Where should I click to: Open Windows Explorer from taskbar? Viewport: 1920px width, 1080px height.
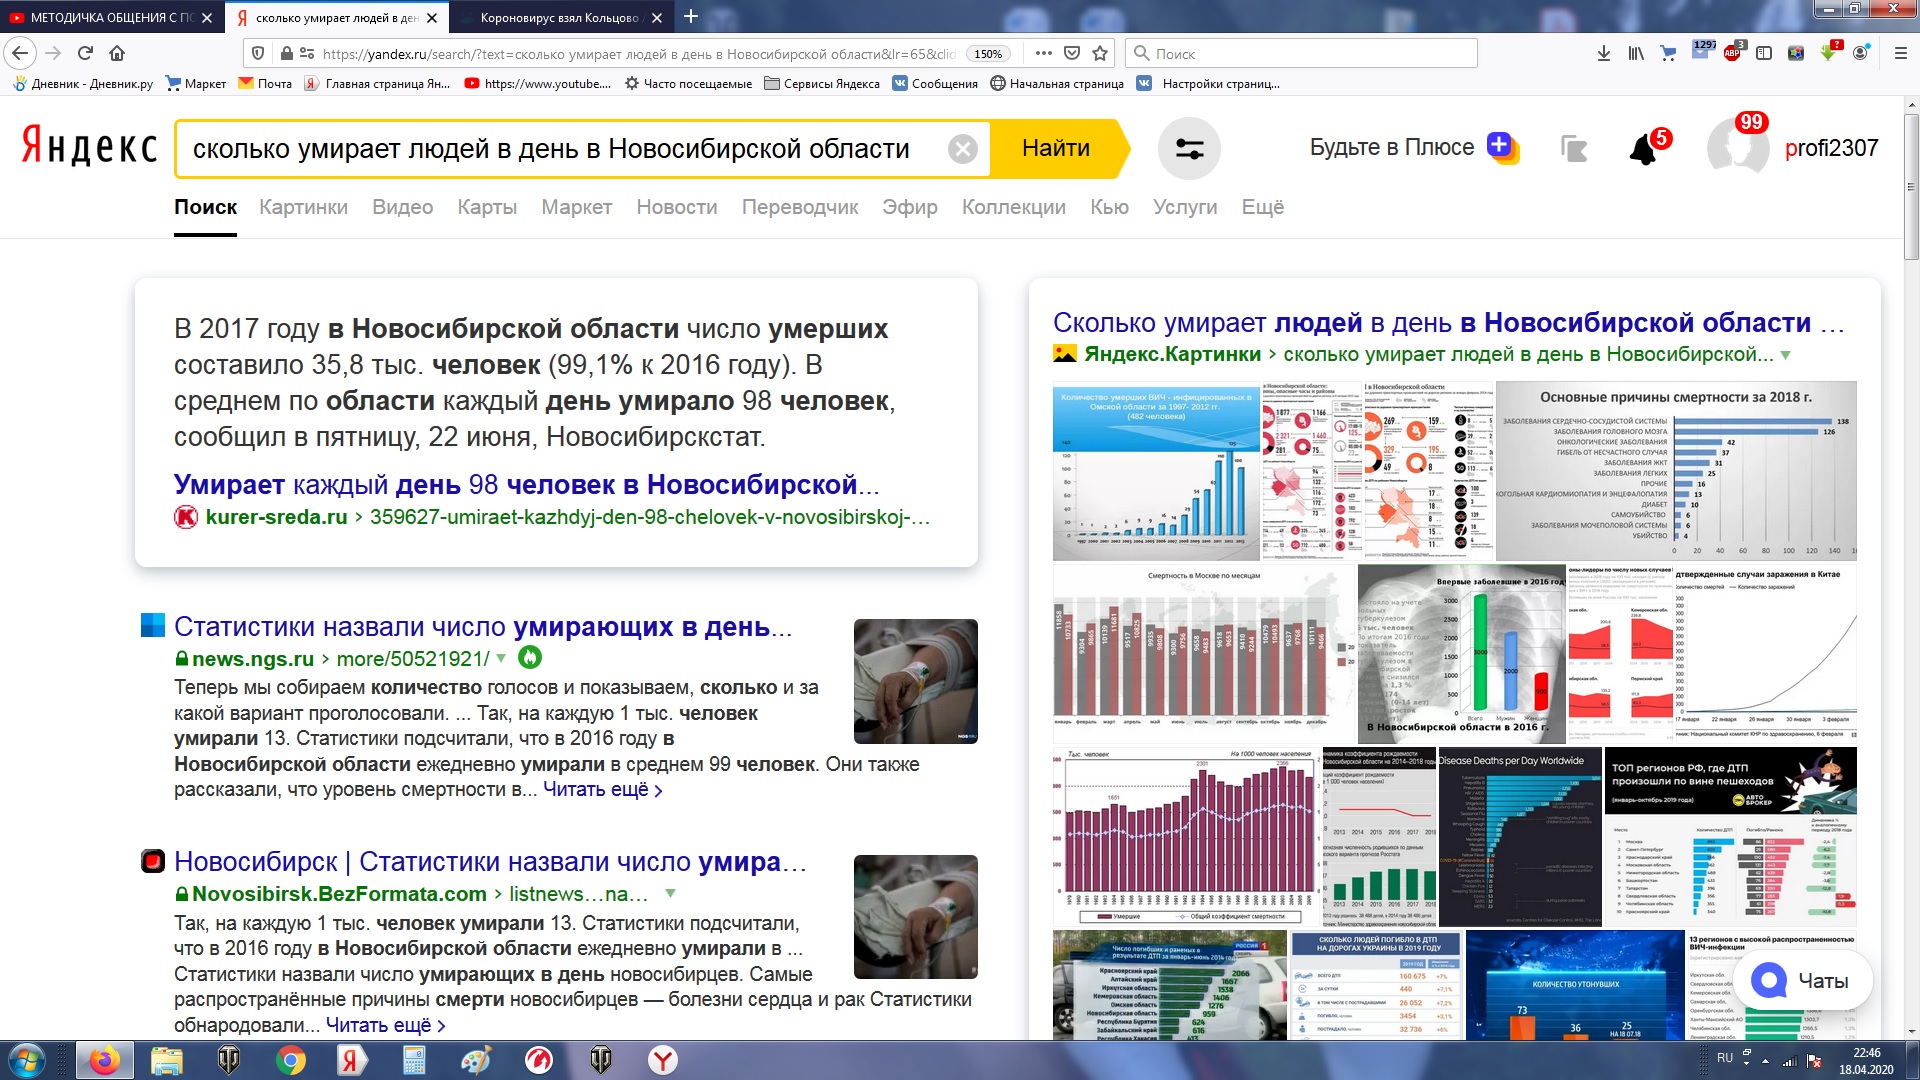click(167, 1060)
